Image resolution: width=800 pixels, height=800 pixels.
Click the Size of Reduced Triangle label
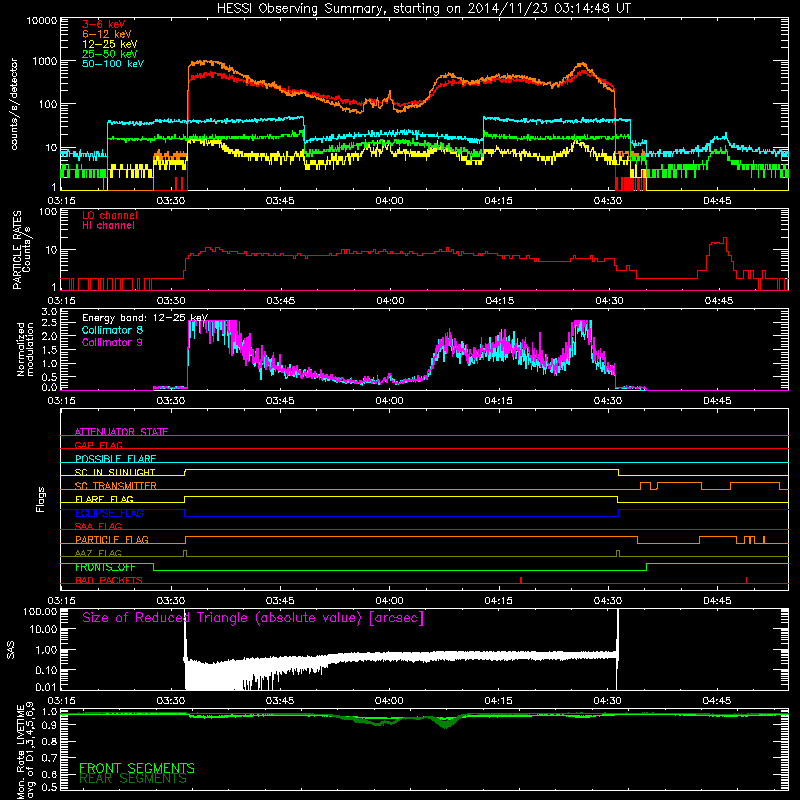[253, 618]
